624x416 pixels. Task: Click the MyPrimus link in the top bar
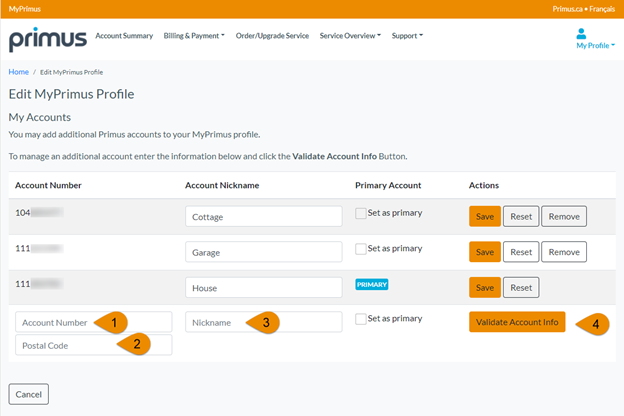[x=25, y=9]
